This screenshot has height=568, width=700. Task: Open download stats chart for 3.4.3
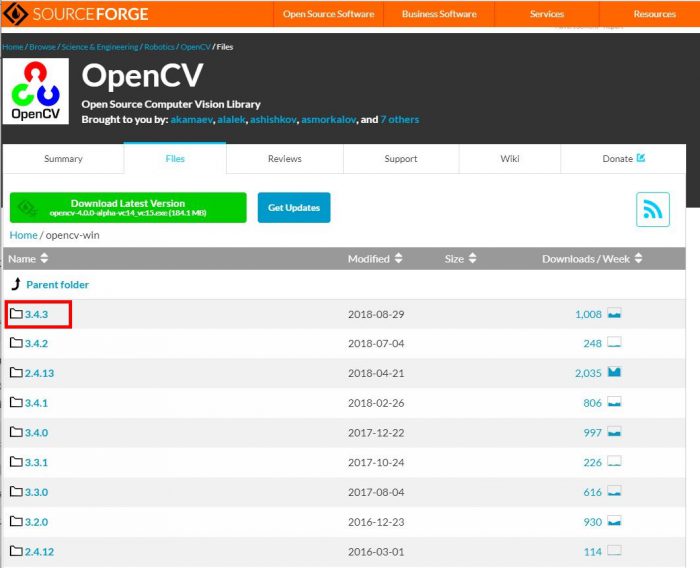click(614, 313)
